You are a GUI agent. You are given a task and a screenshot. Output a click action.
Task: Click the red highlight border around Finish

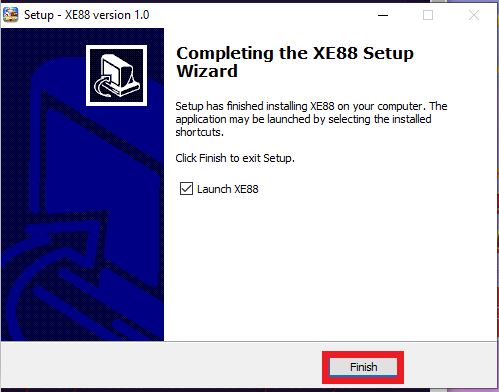pos(363,353)
